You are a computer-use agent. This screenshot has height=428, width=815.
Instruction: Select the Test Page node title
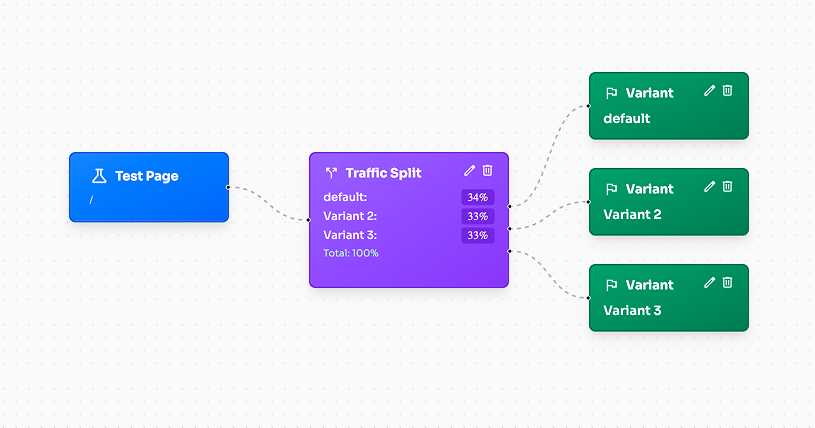(146, 176)
